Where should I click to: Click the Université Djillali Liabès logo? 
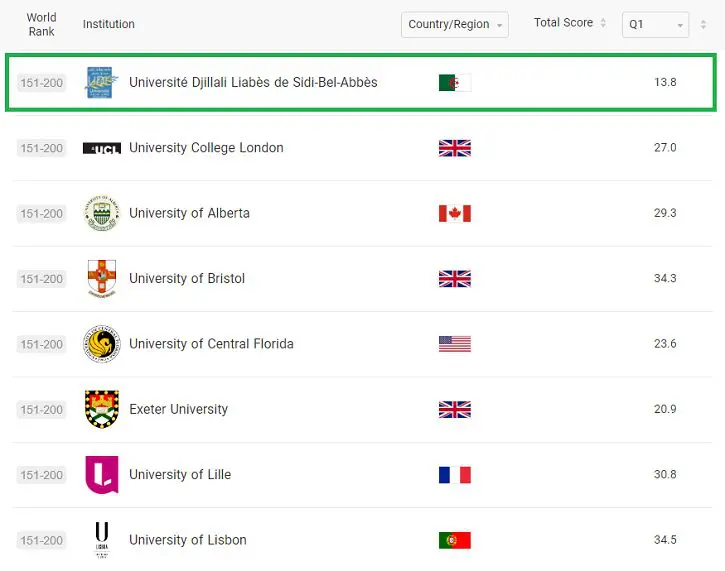click(102, 82)
